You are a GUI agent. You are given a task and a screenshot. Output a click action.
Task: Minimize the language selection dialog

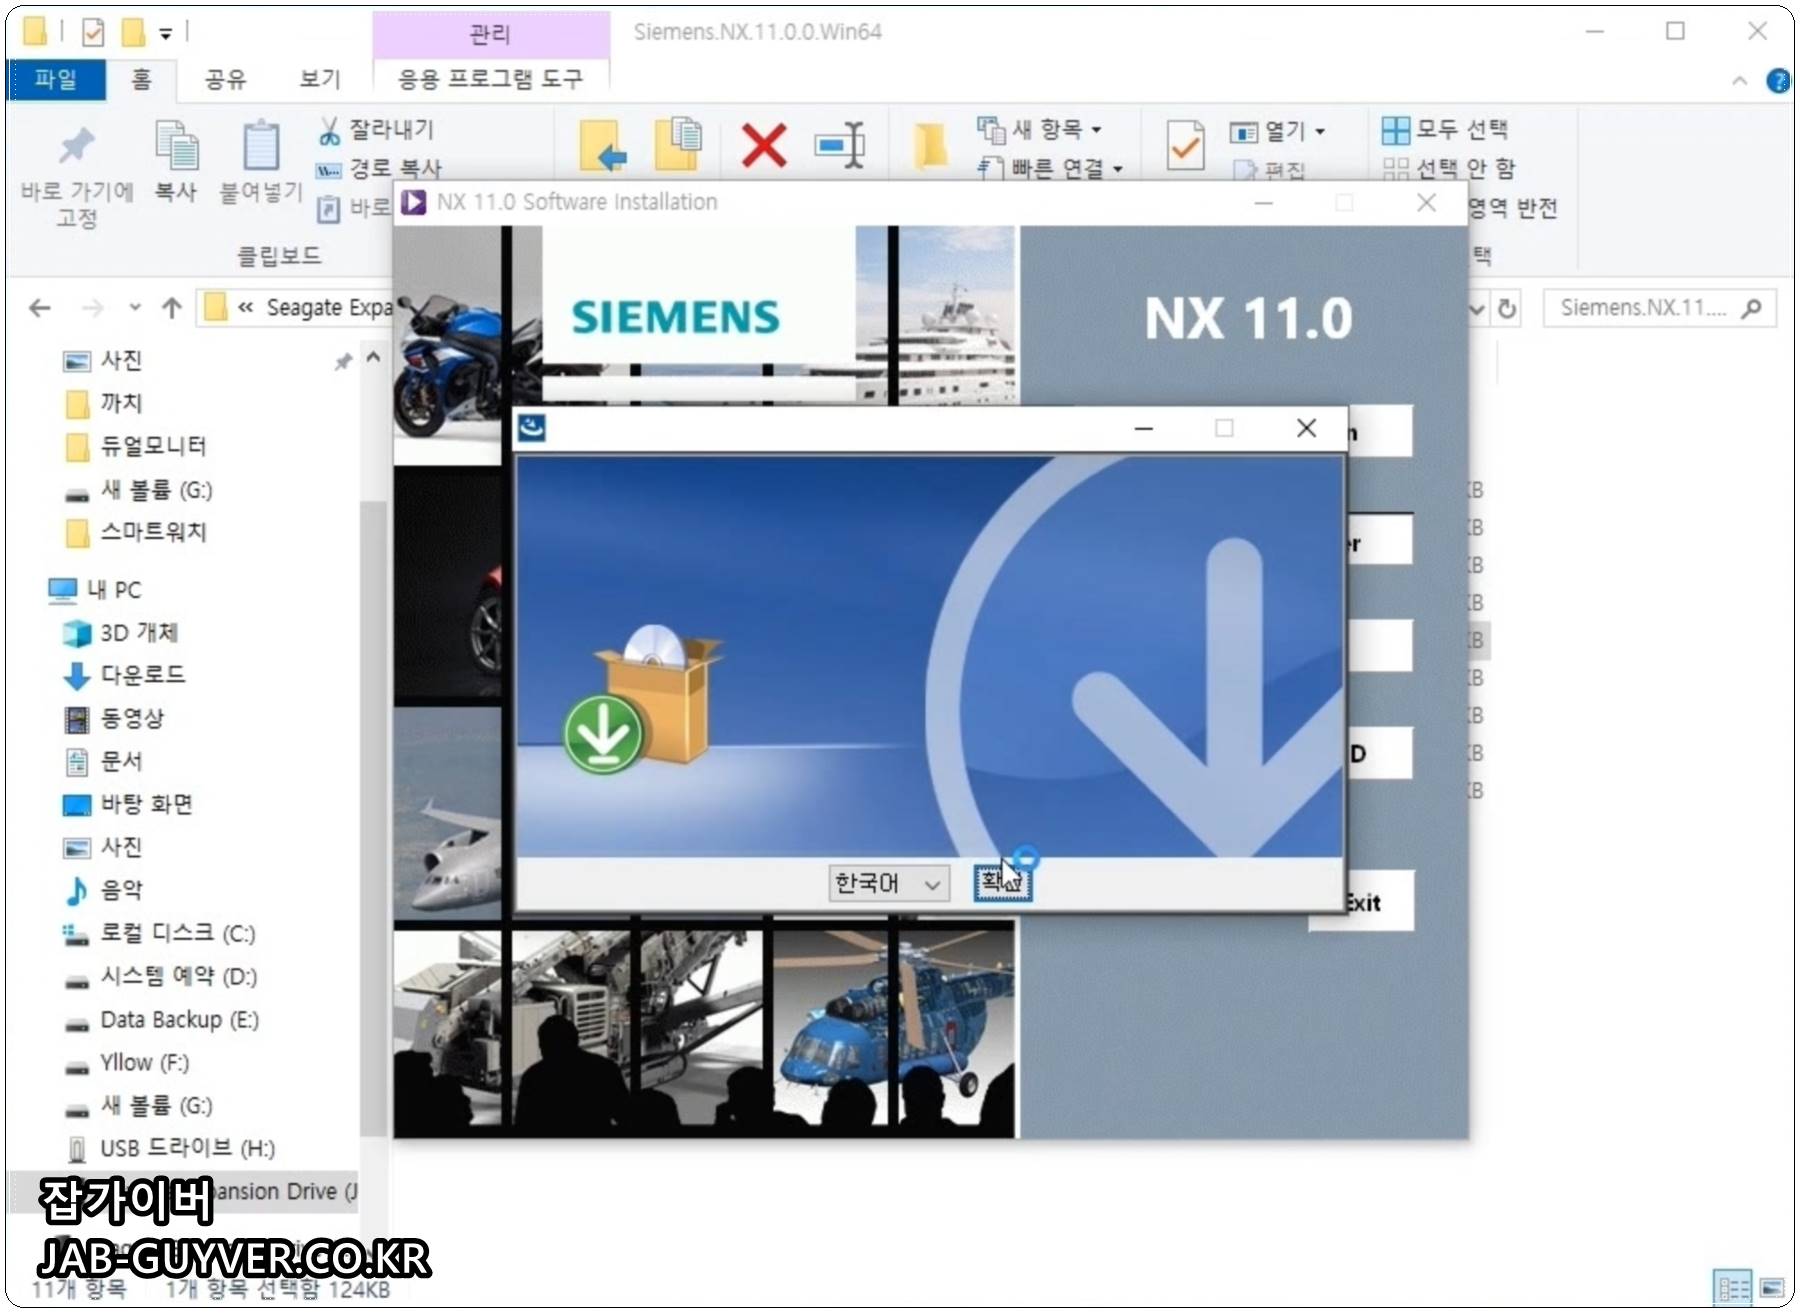coord(1144,428)
